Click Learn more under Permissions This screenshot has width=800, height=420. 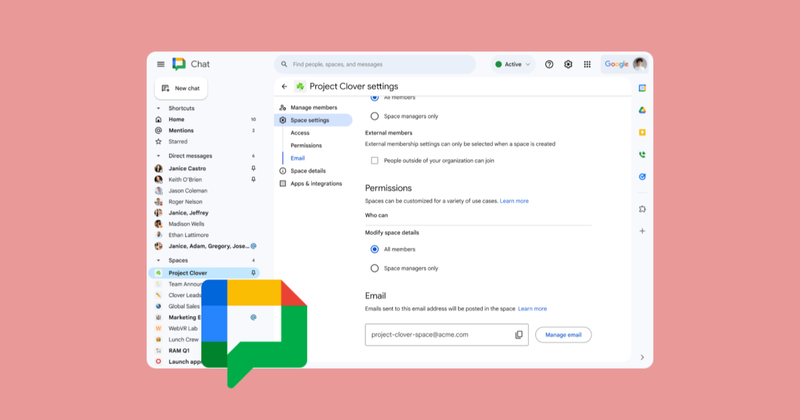coord(514,201)
